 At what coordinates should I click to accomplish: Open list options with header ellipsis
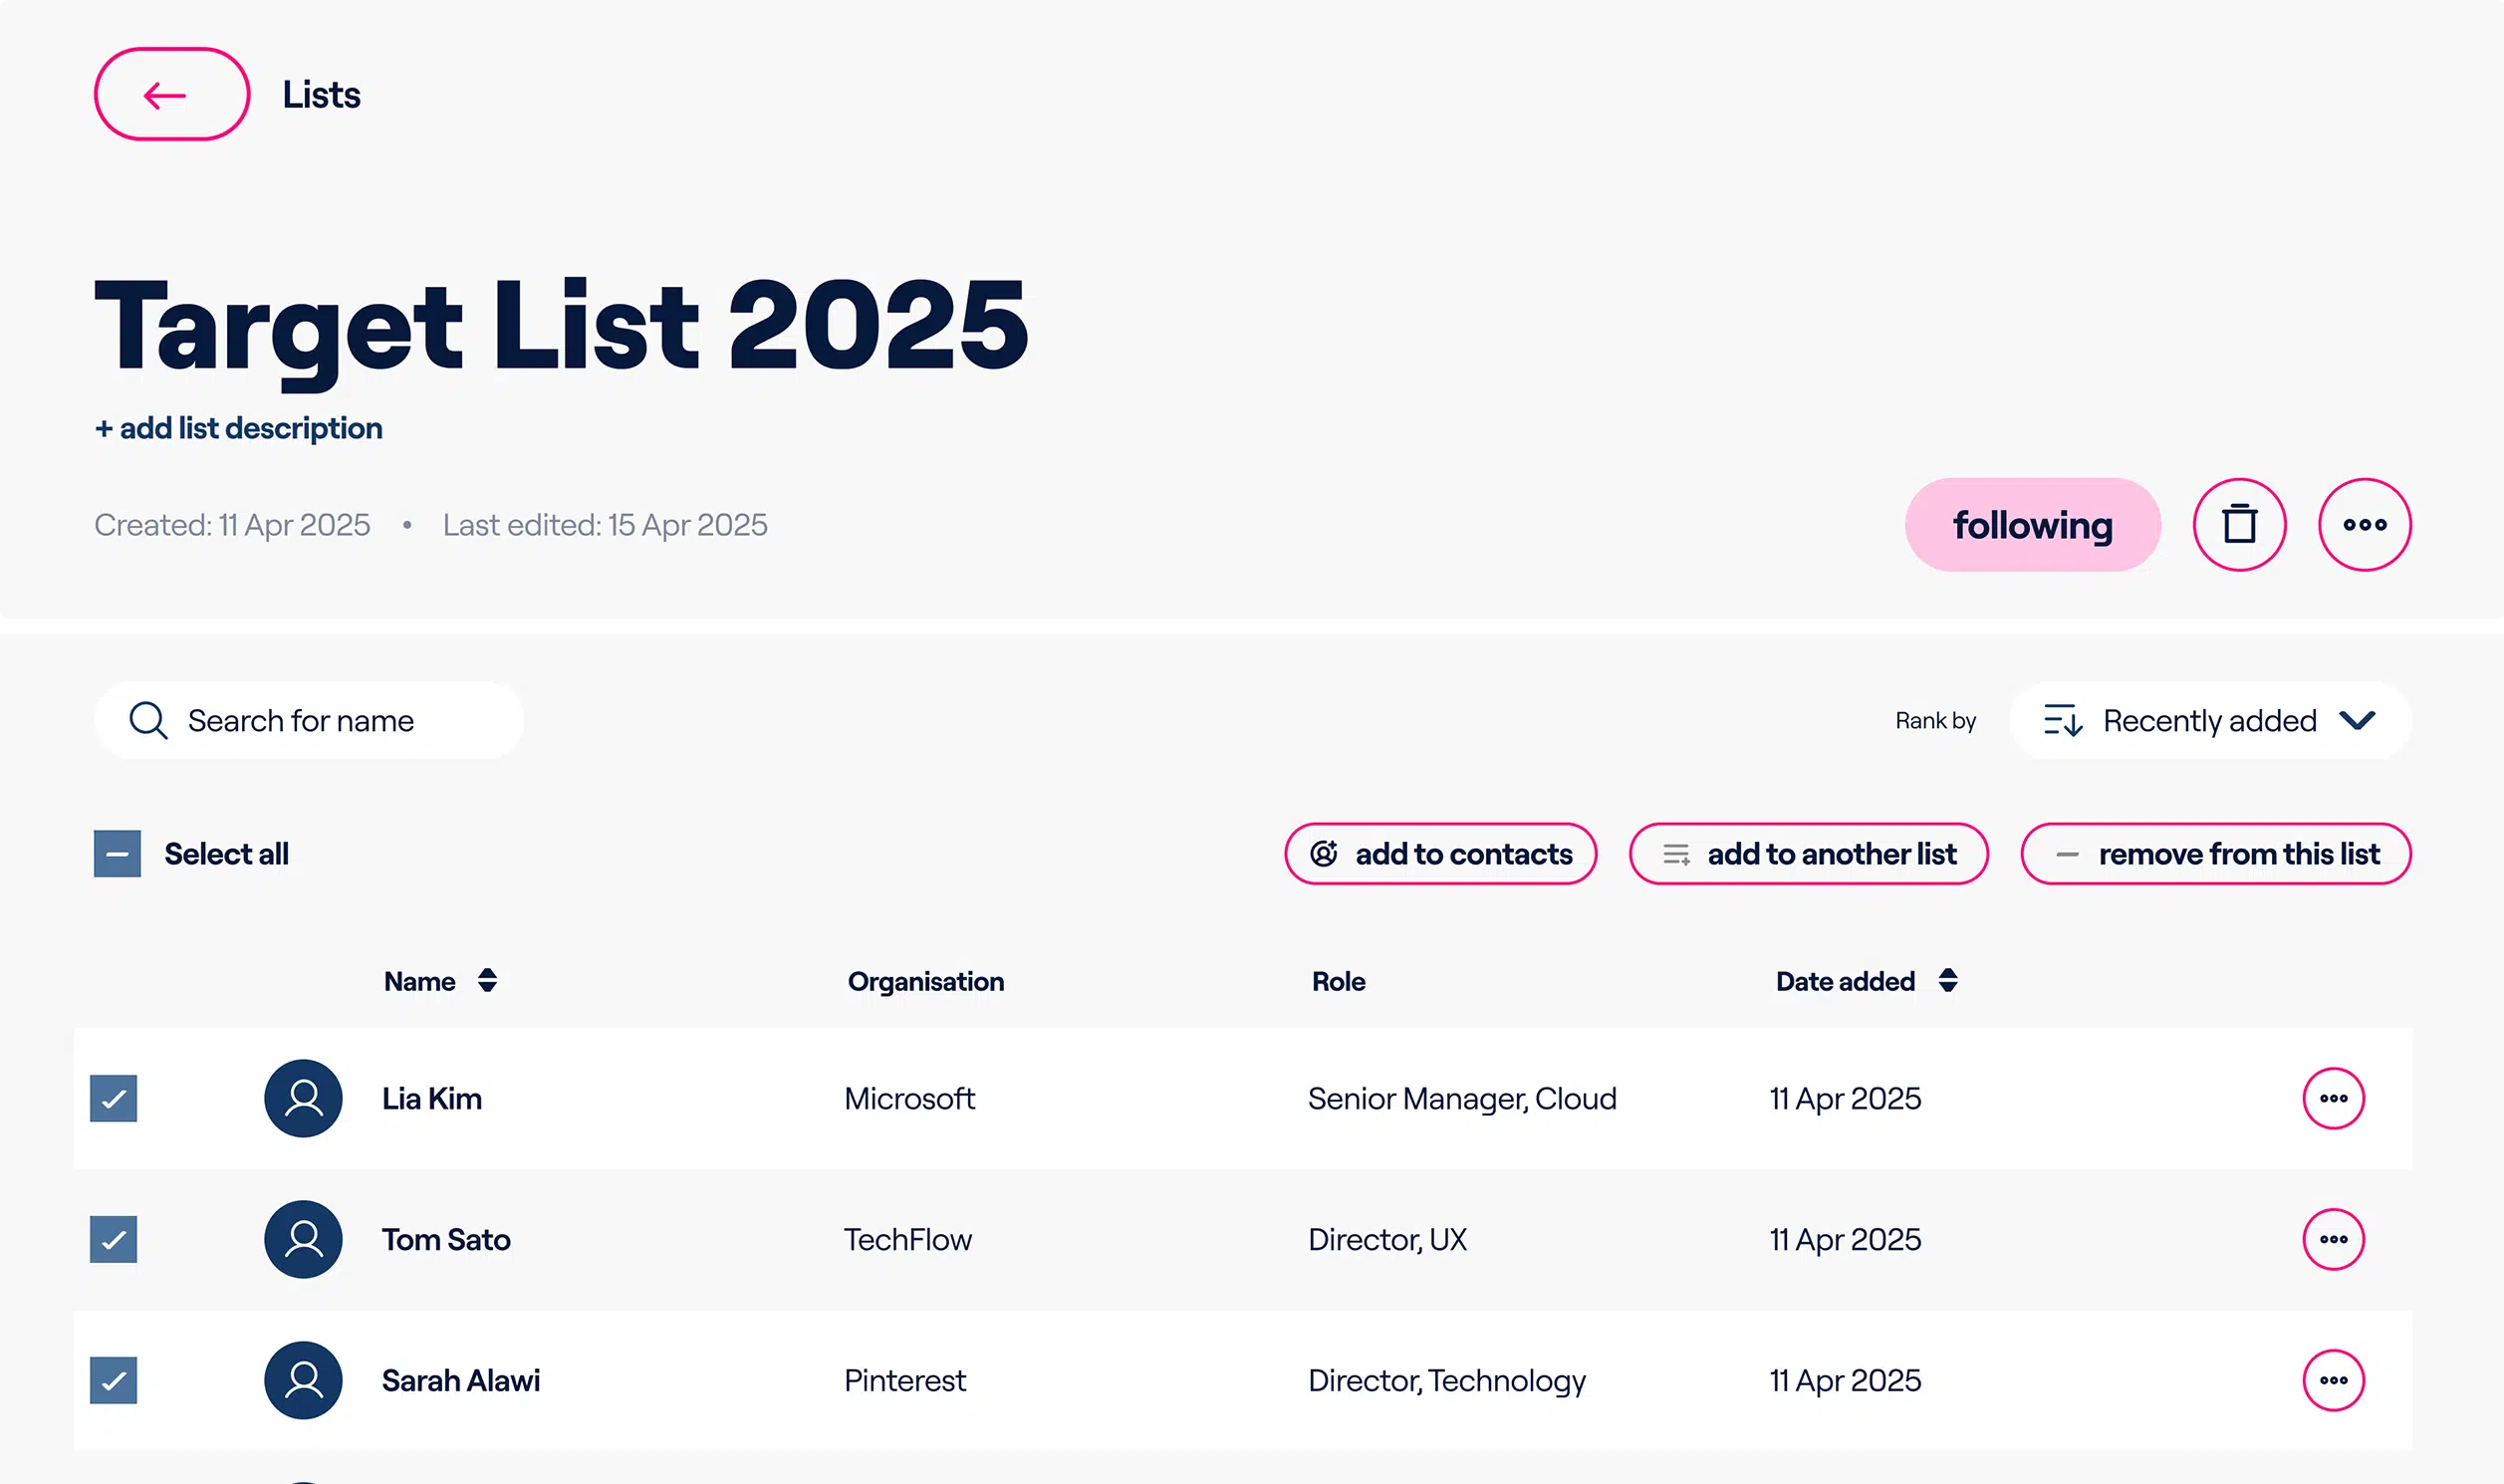2364,525
